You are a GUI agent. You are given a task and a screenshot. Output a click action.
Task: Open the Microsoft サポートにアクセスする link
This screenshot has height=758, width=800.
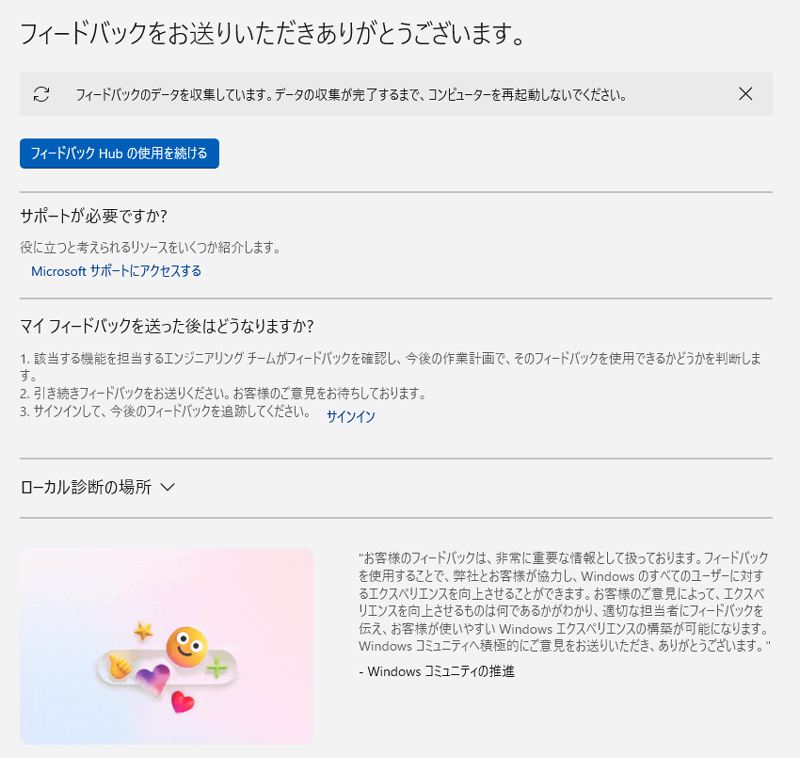(x=116, y=271)
